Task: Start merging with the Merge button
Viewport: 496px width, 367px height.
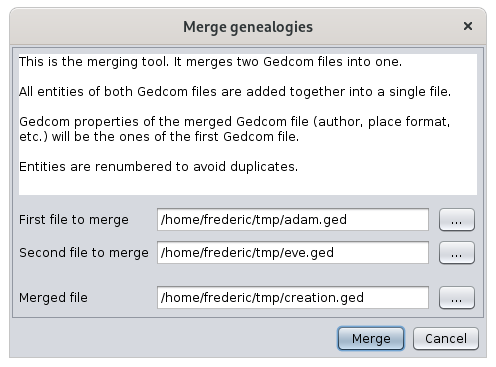Action: click(x=371, y=338)
